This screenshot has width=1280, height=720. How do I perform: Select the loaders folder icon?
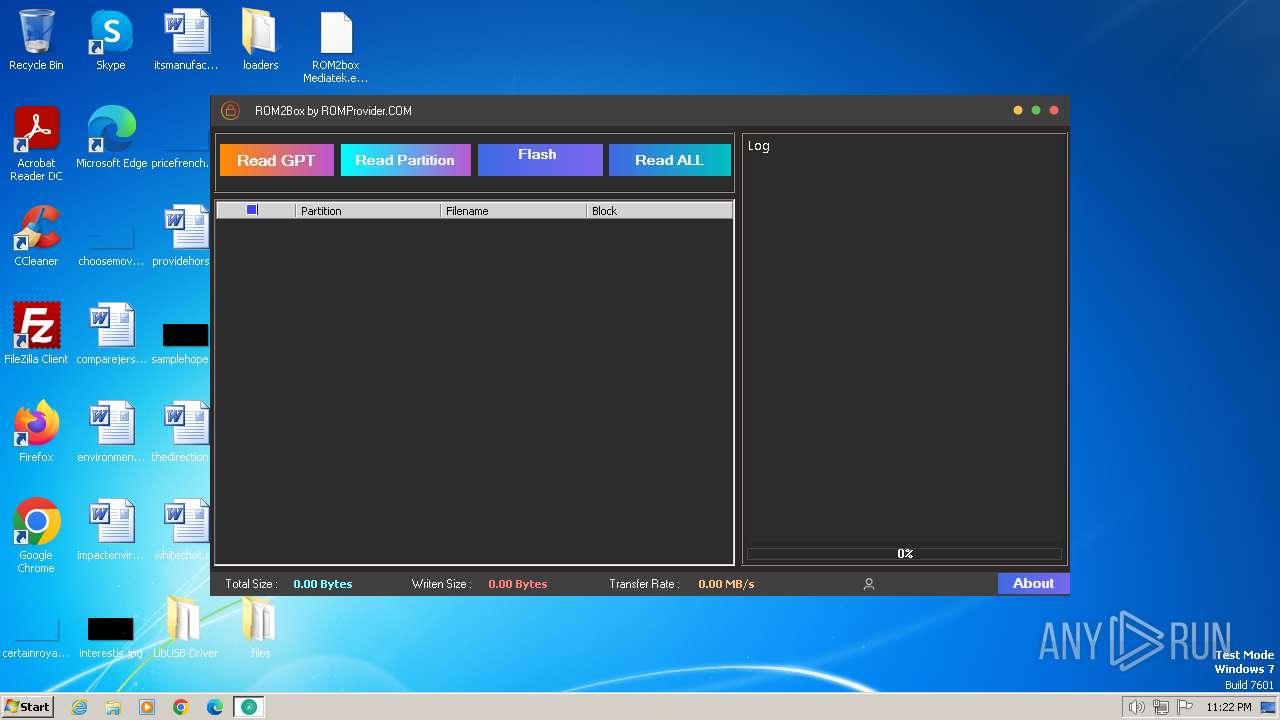click(x=260, y=40)
